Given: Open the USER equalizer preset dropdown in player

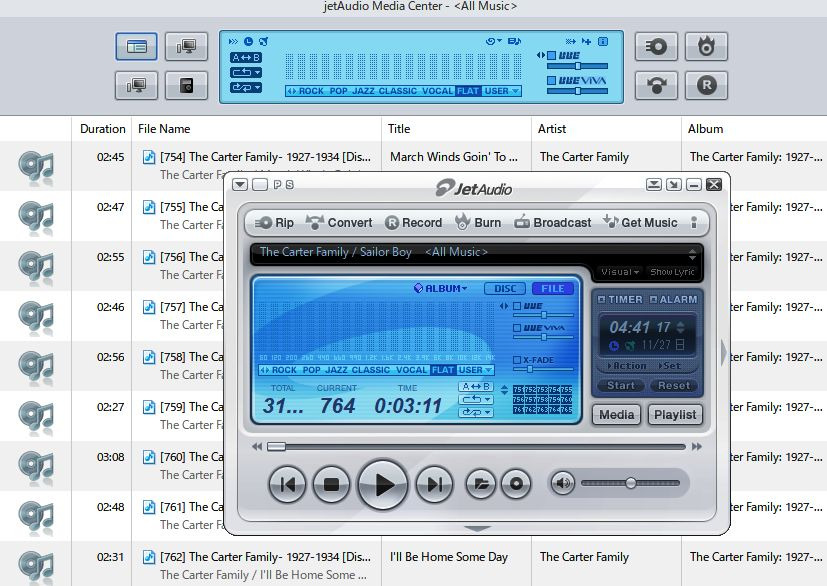Looking at the screenshot, I should [475, 370].
